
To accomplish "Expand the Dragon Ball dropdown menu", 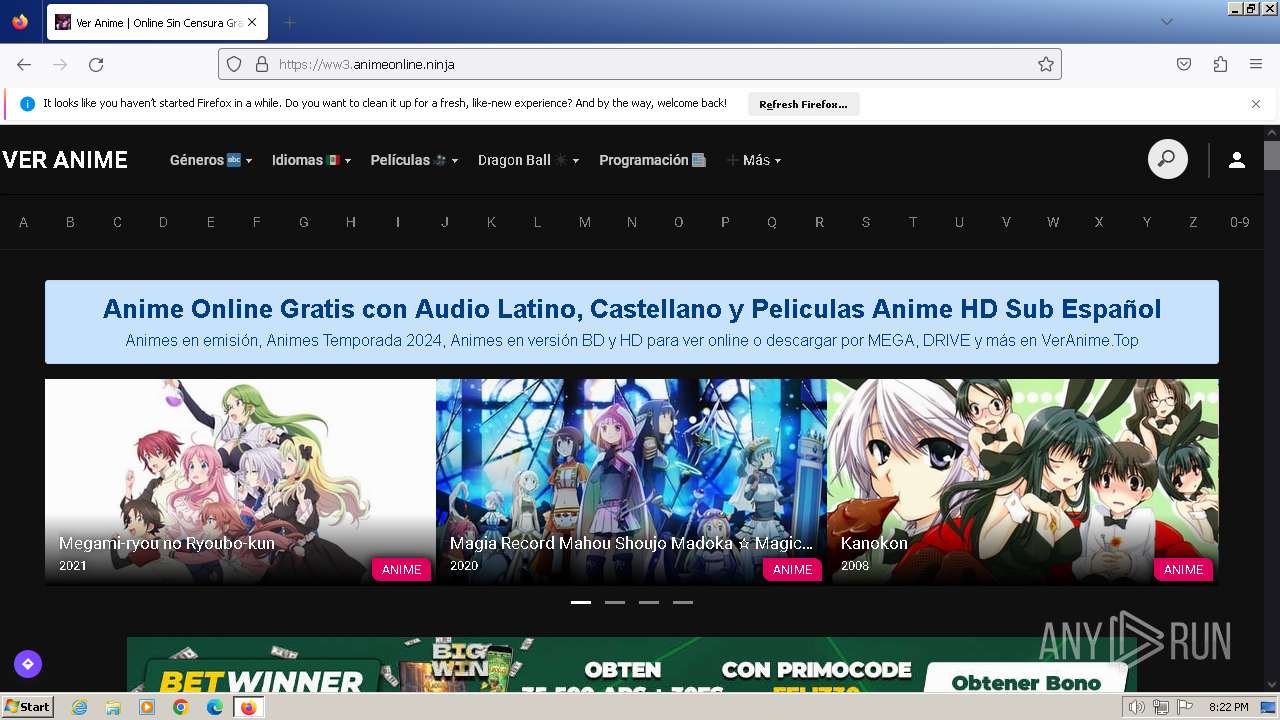I will (529, 160).
